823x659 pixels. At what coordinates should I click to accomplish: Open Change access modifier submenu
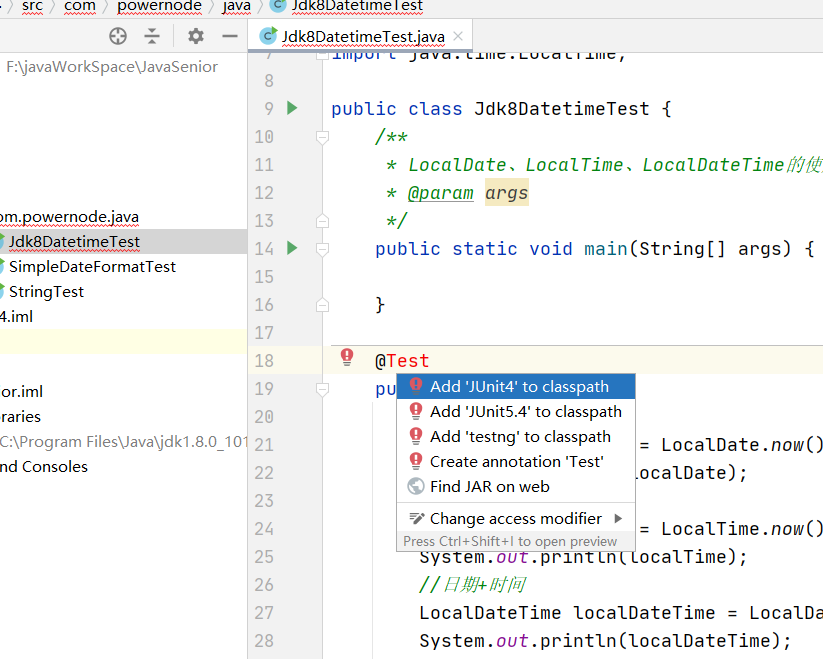click(516, 518)
